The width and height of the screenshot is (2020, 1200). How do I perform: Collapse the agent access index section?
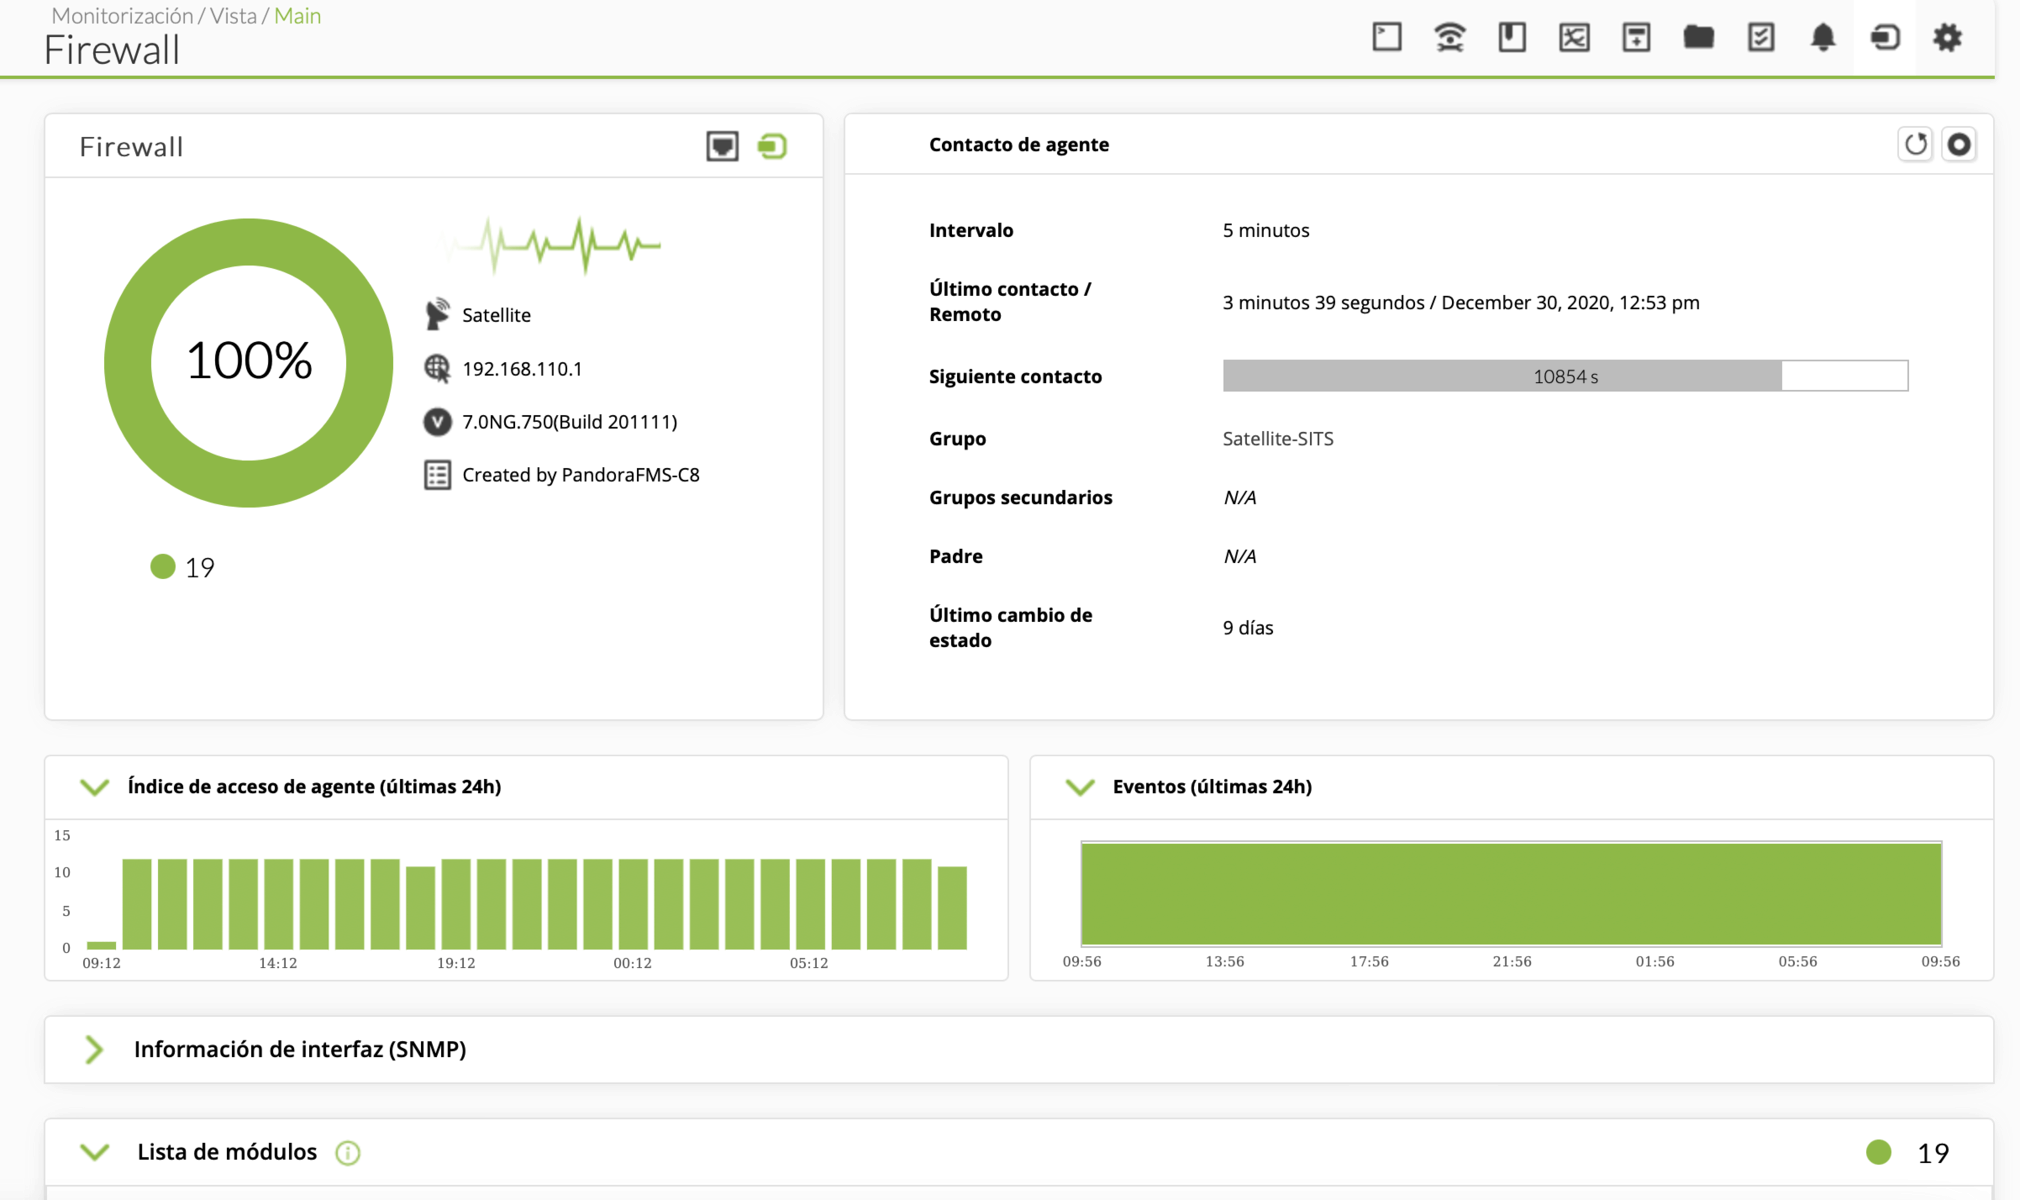(x=94, y=787)
